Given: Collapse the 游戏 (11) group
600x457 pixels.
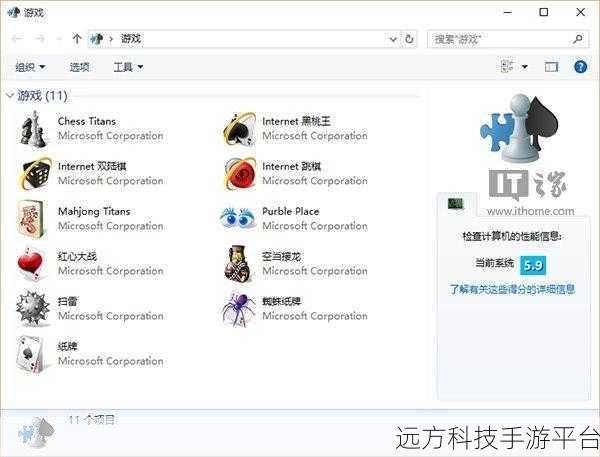Looking at the screenshot, I should click(x=10, y=95).
